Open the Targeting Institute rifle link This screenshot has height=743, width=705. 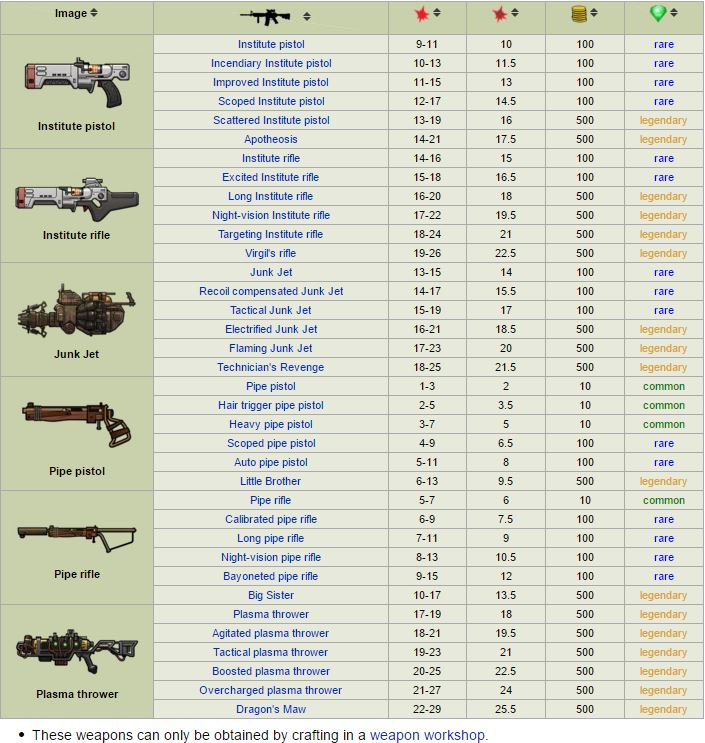(x=271, y=234)
